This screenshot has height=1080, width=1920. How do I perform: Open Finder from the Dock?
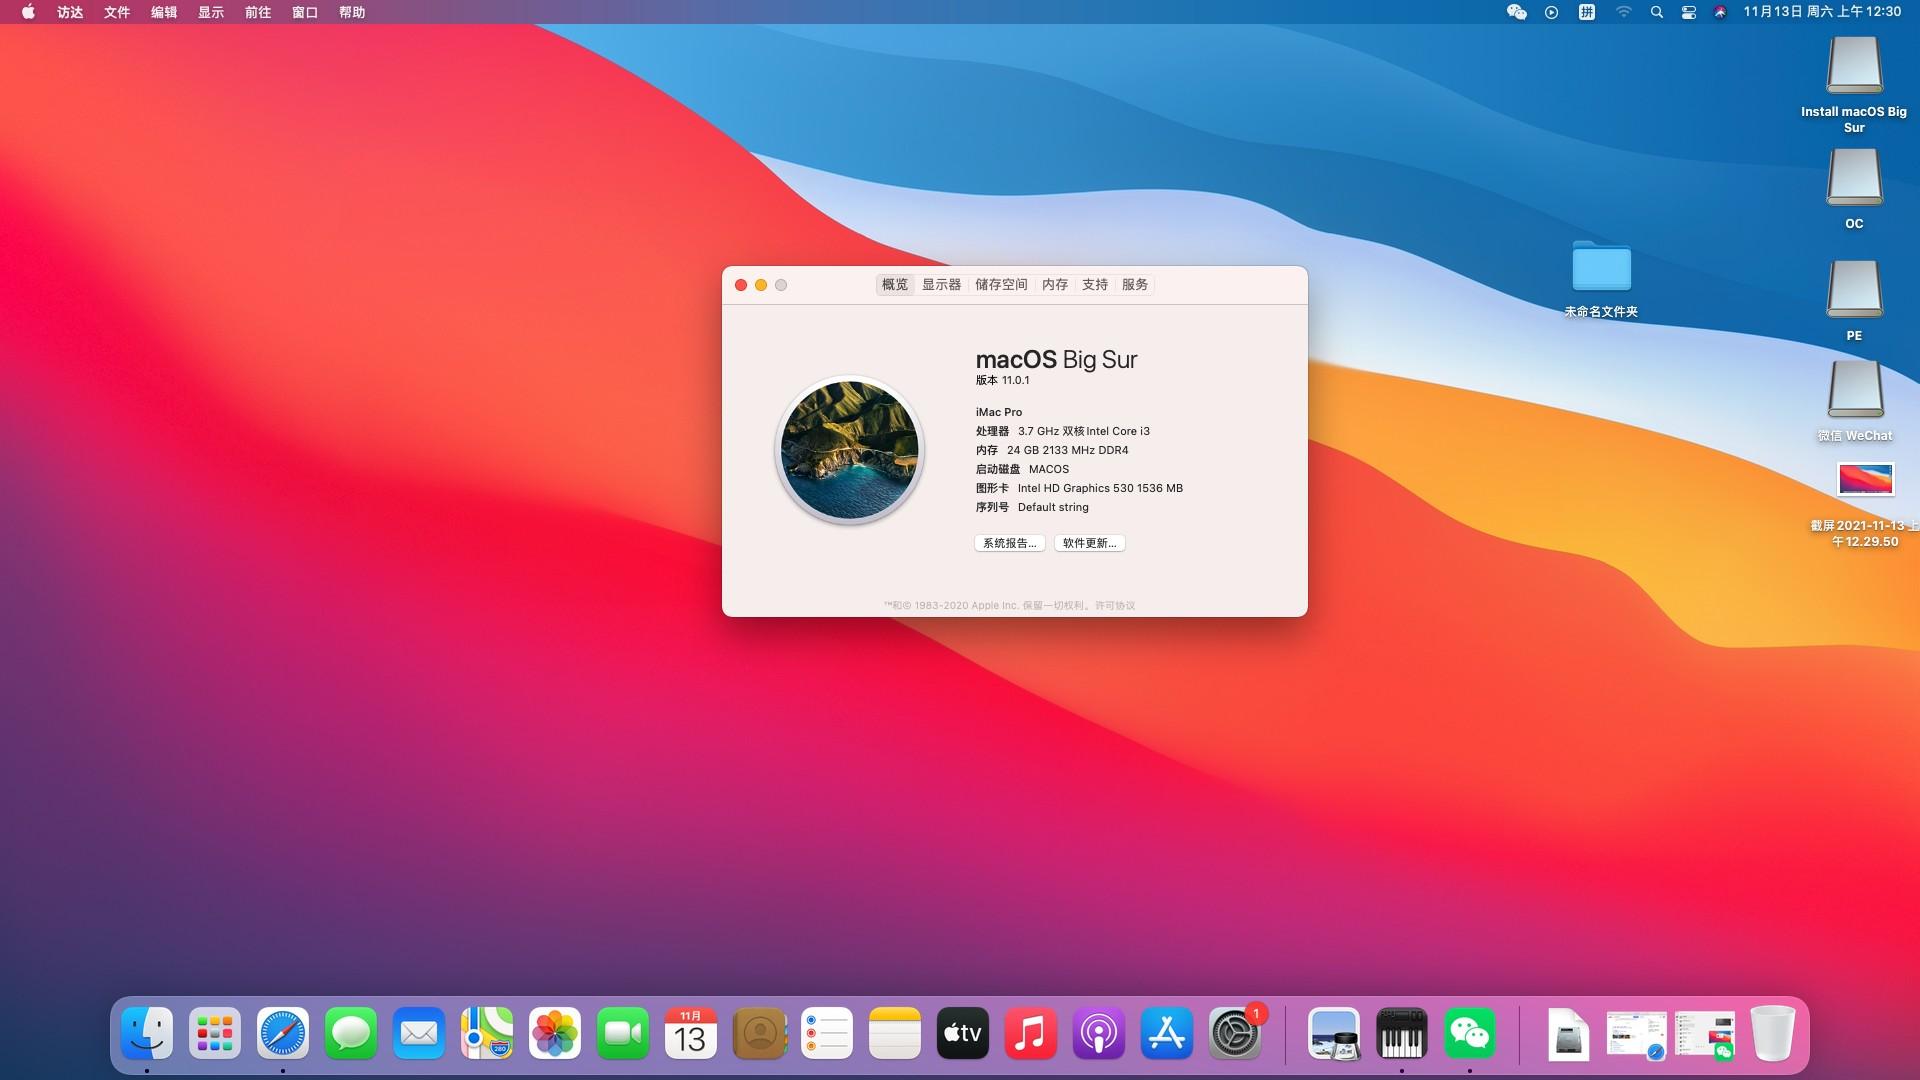click(x=147, y=1033)
